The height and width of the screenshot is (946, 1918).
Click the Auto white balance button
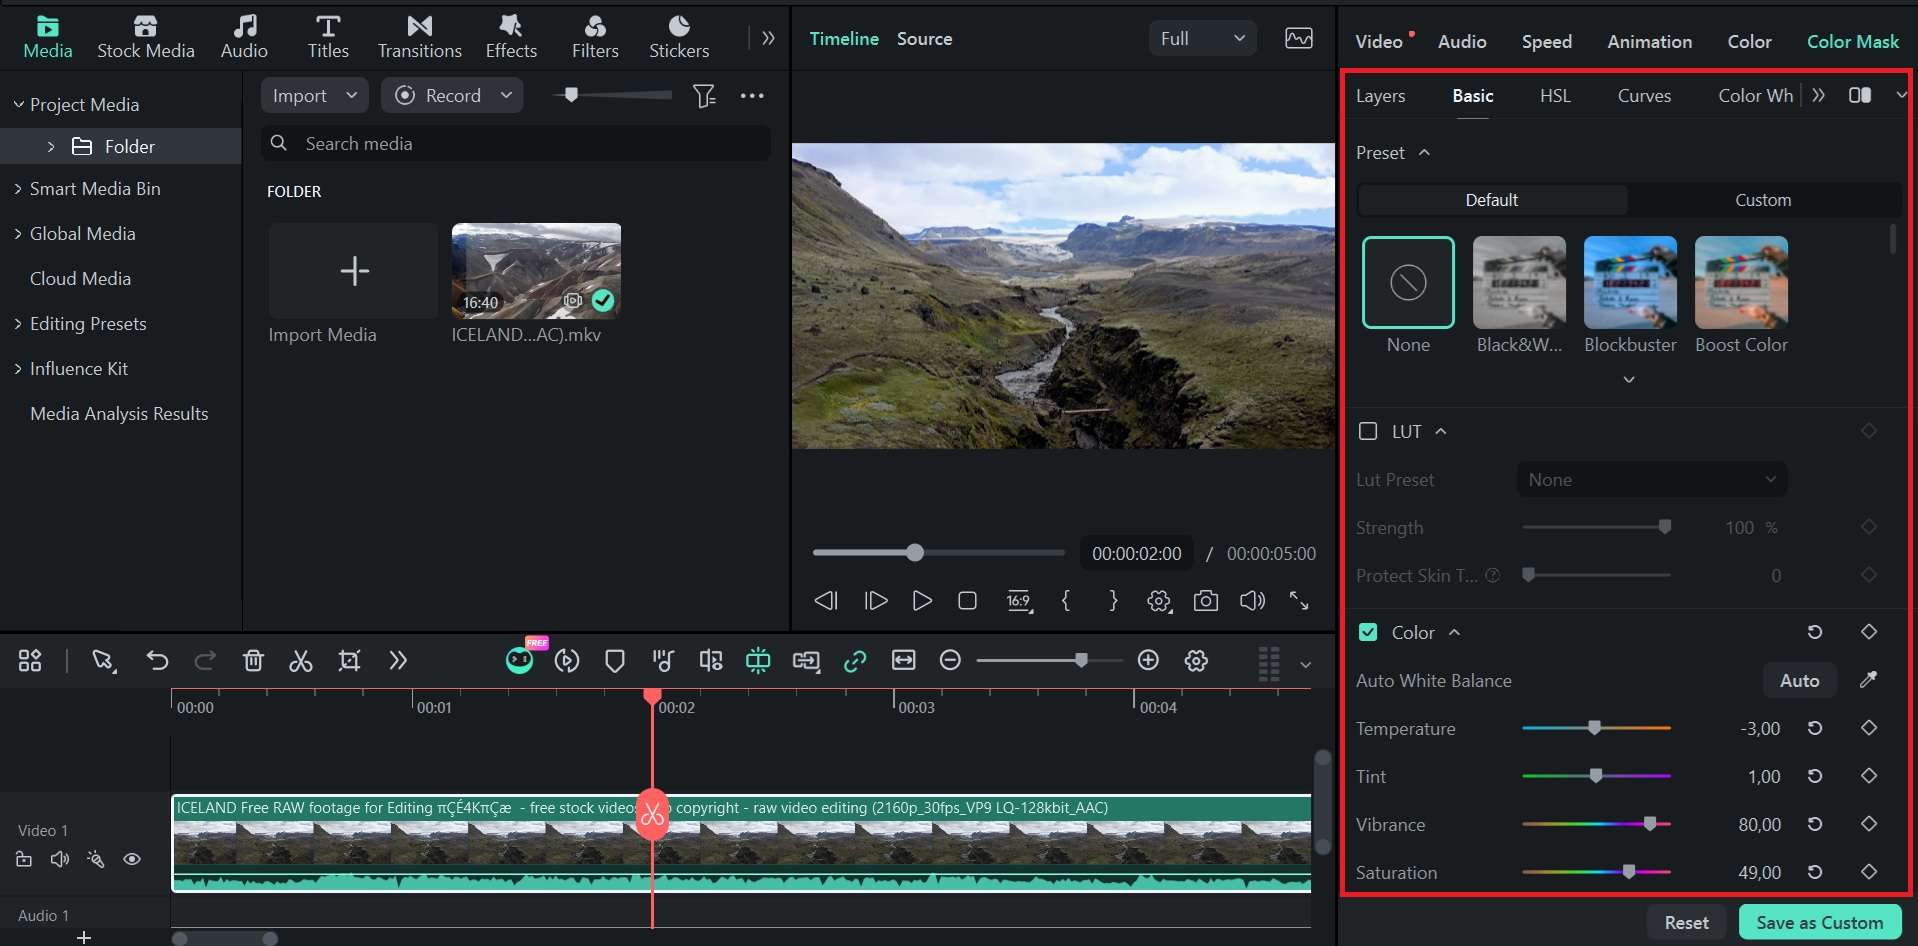coord(1799,680)
